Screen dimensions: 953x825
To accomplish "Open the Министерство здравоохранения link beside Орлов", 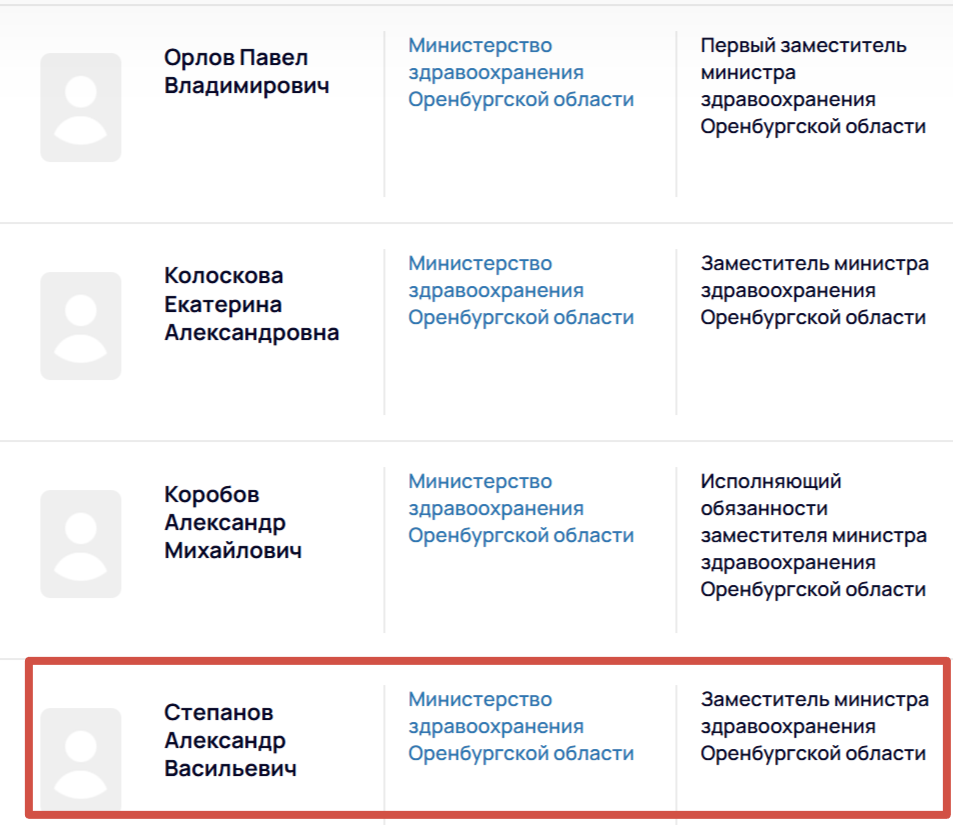I will [x=520, y=72].
